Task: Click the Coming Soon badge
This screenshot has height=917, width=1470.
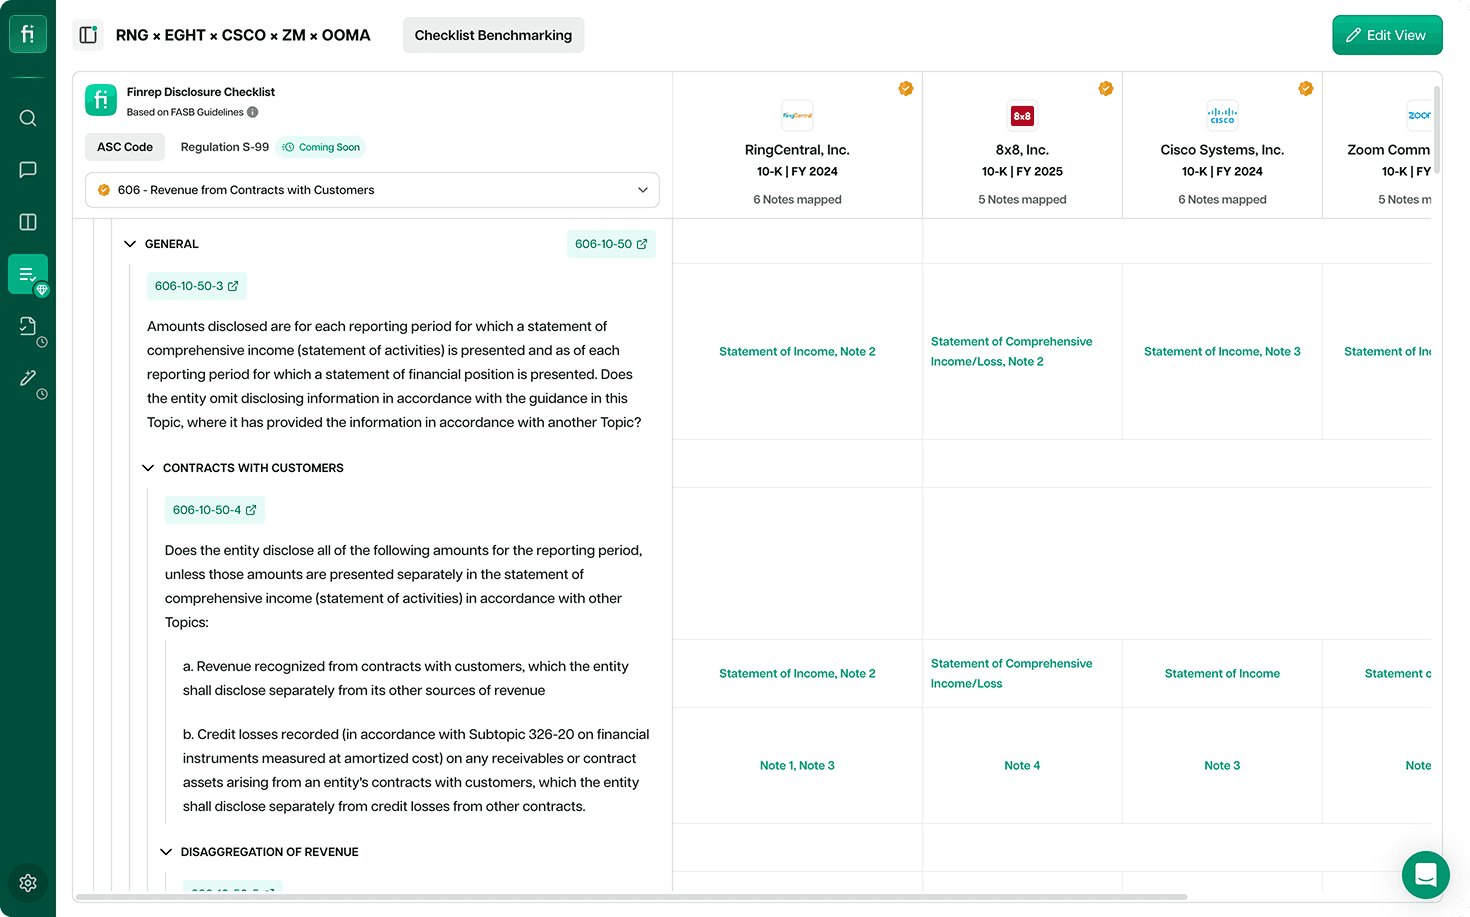Action: click(x=321, y=147)
